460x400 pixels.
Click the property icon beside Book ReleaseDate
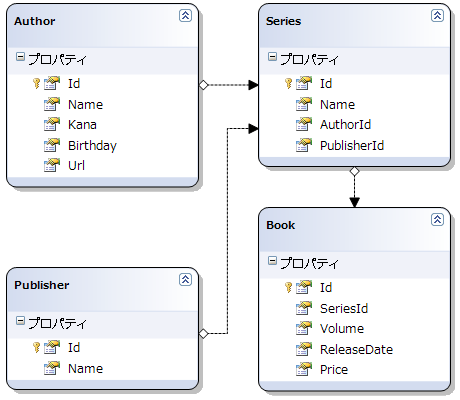(304, 349)
